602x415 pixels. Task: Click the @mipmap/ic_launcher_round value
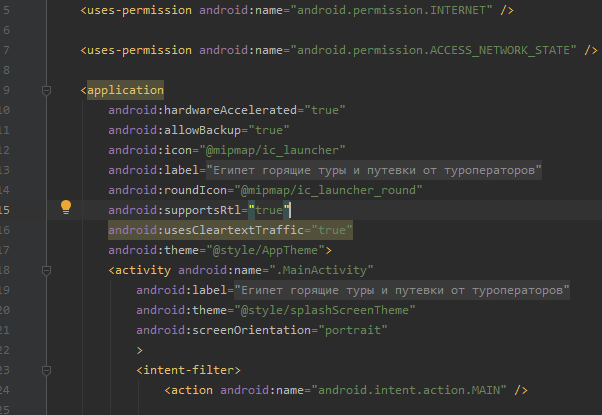(x=328, y=190)
